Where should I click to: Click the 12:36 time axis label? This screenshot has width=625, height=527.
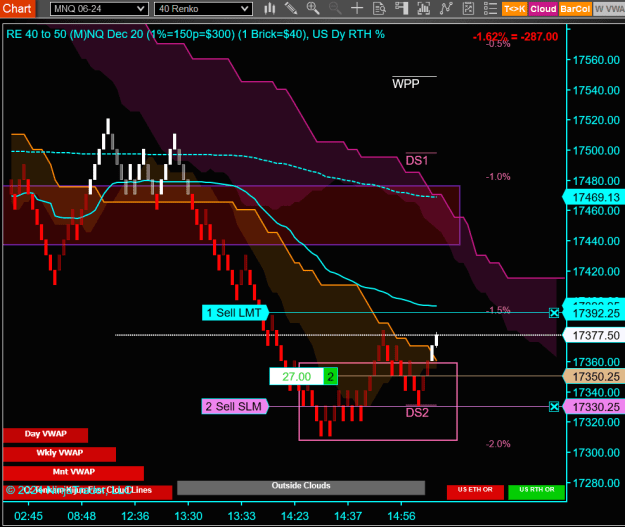[135, 516]
